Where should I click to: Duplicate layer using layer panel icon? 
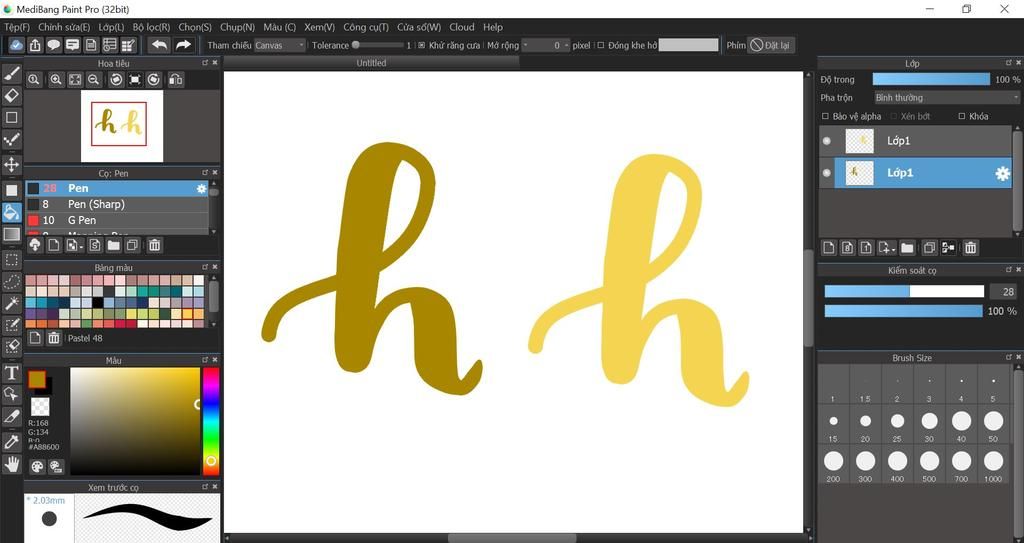929,248
